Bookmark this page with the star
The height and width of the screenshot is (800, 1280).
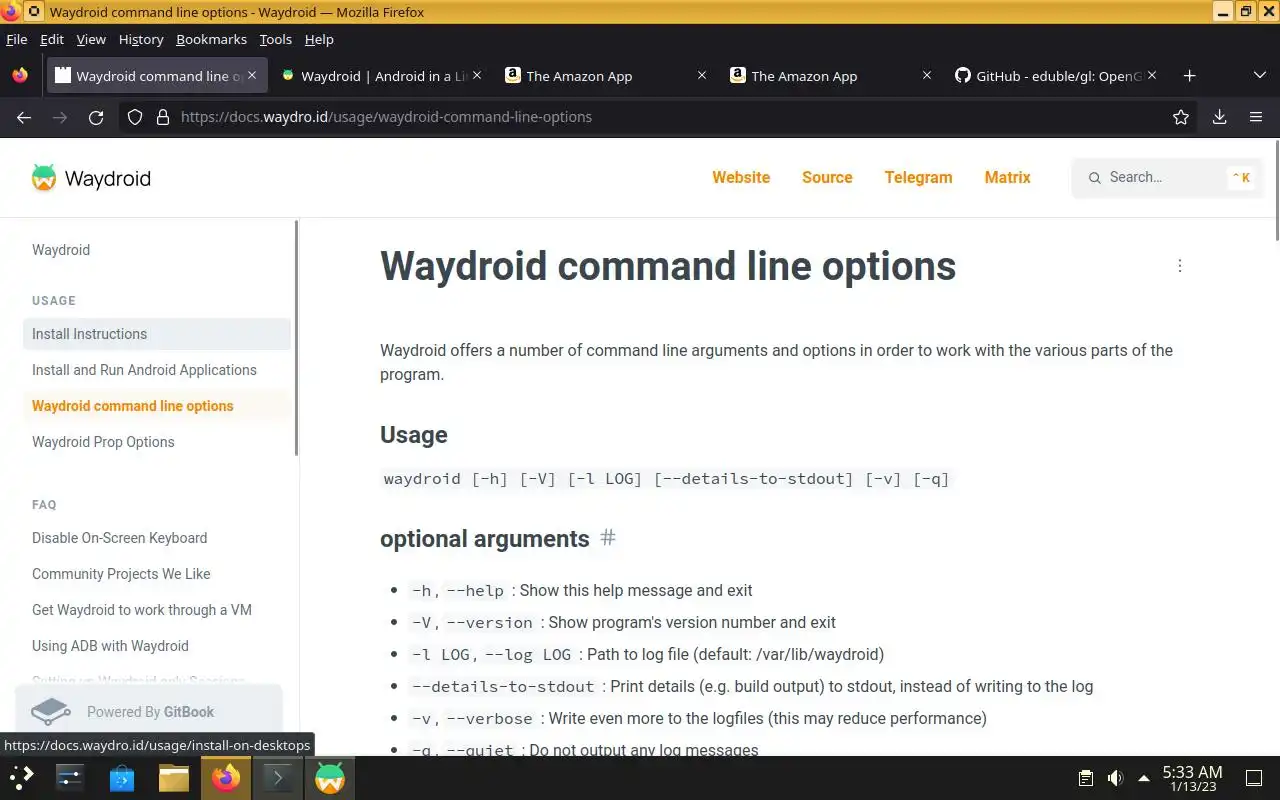coord(1181,117)
